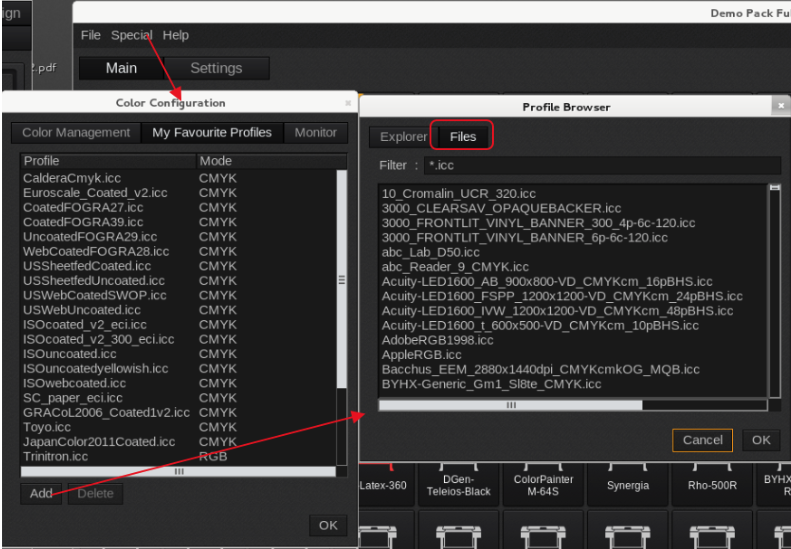Open the Help menu
The height and width of the screenshot is (549, 791).
176,35
